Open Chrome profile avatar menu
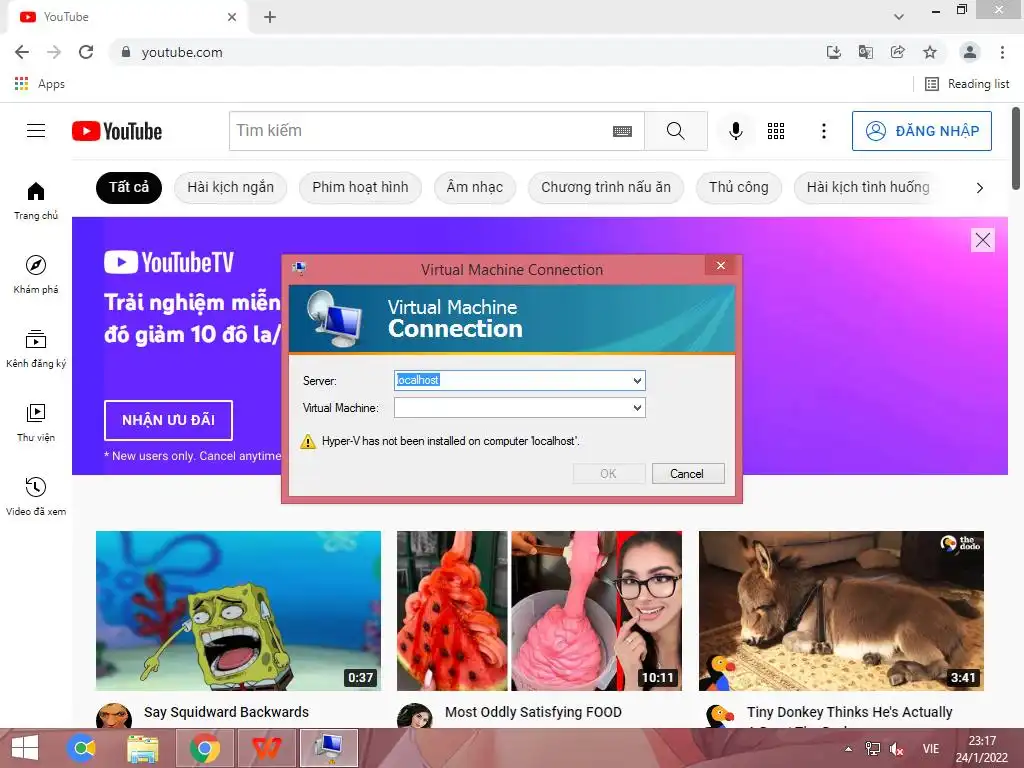The height and width of the screenshot is (768, 1024). (x=970, y=52)
